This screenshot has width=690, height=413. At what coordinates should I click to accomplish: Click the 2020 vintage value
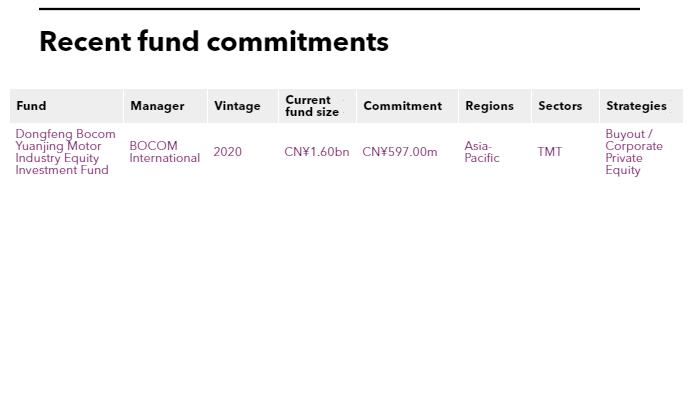pyautogui.click(x=227, y=152)
